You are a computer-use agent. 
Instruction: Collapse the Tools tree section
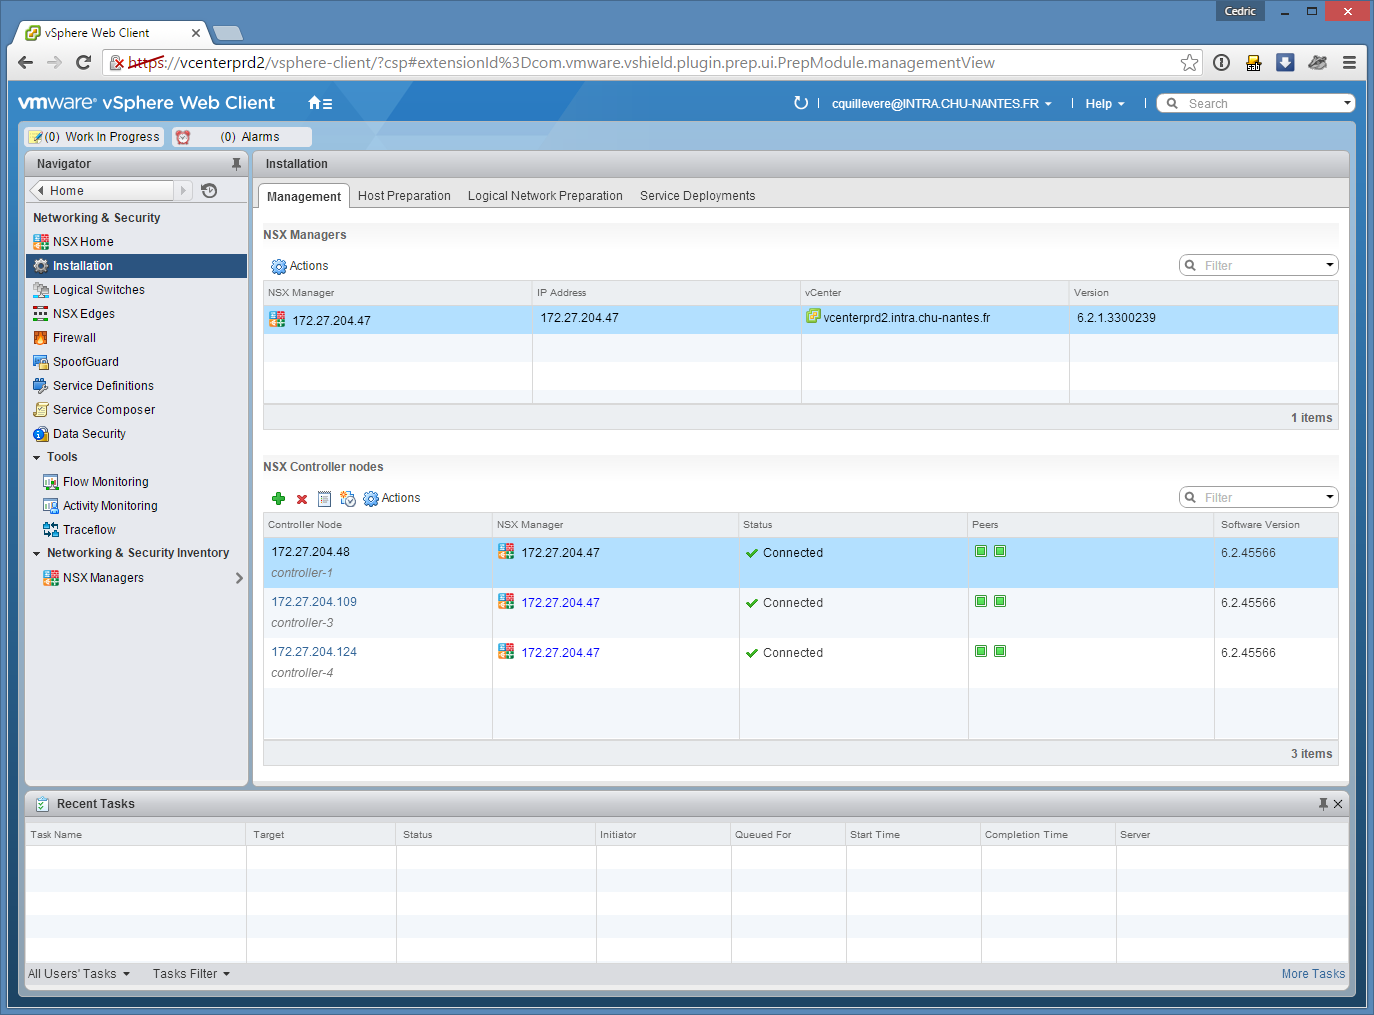(x=37, y=458)
